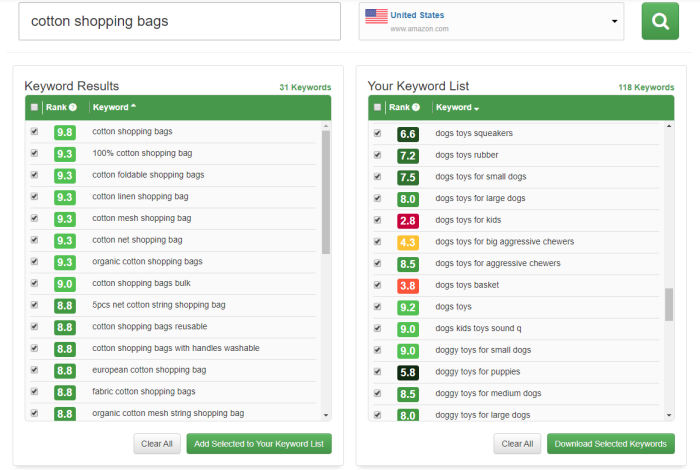Toggle select-all checkbox in Keyword Results header
The height and width of the screenshot is (470, 700).
[34, 107]
